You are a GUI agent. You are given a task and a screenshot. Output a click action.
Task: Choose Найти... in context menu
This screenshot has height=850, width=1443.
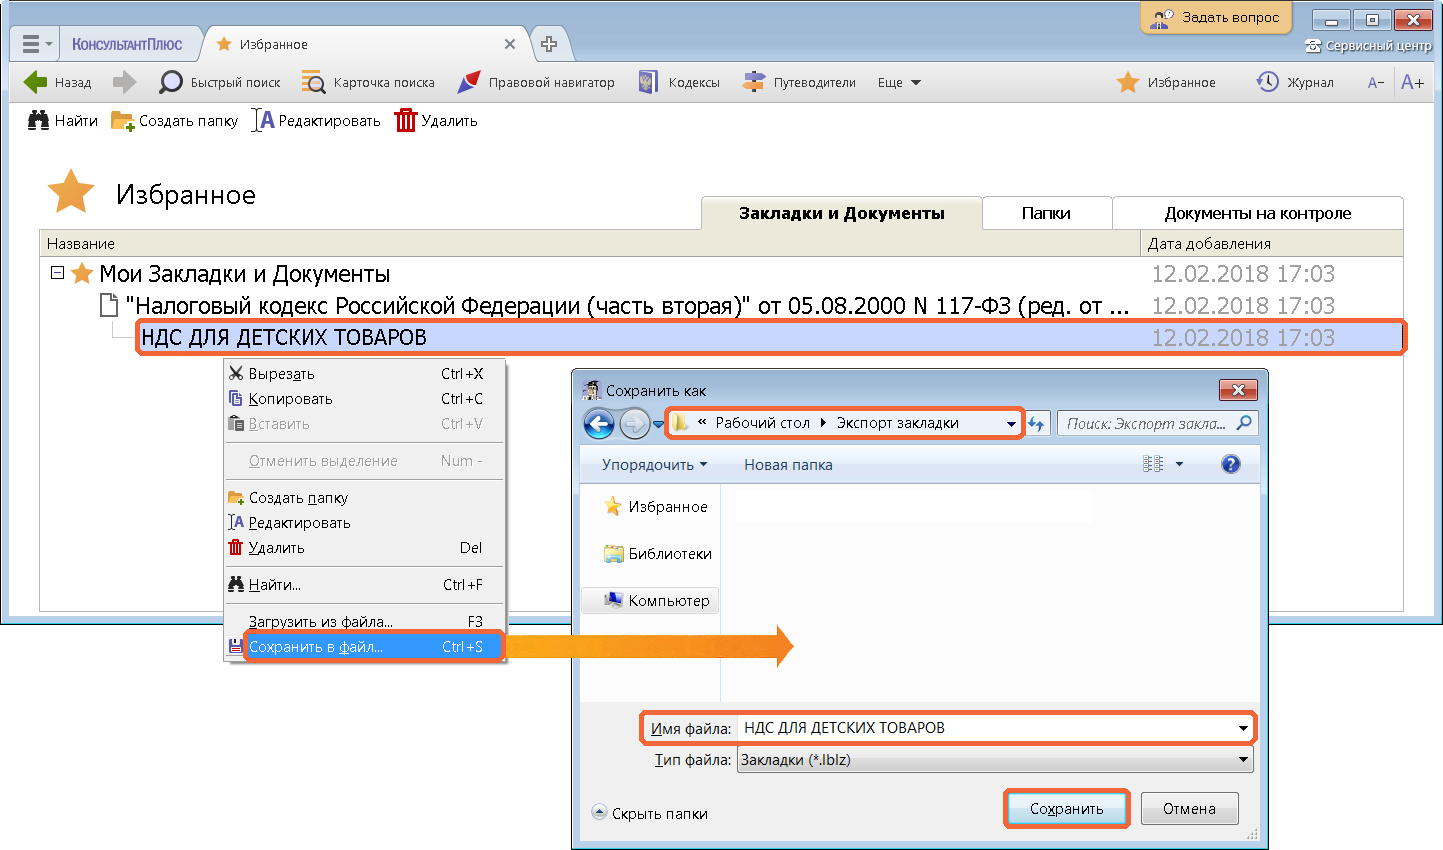coord(365,585)
